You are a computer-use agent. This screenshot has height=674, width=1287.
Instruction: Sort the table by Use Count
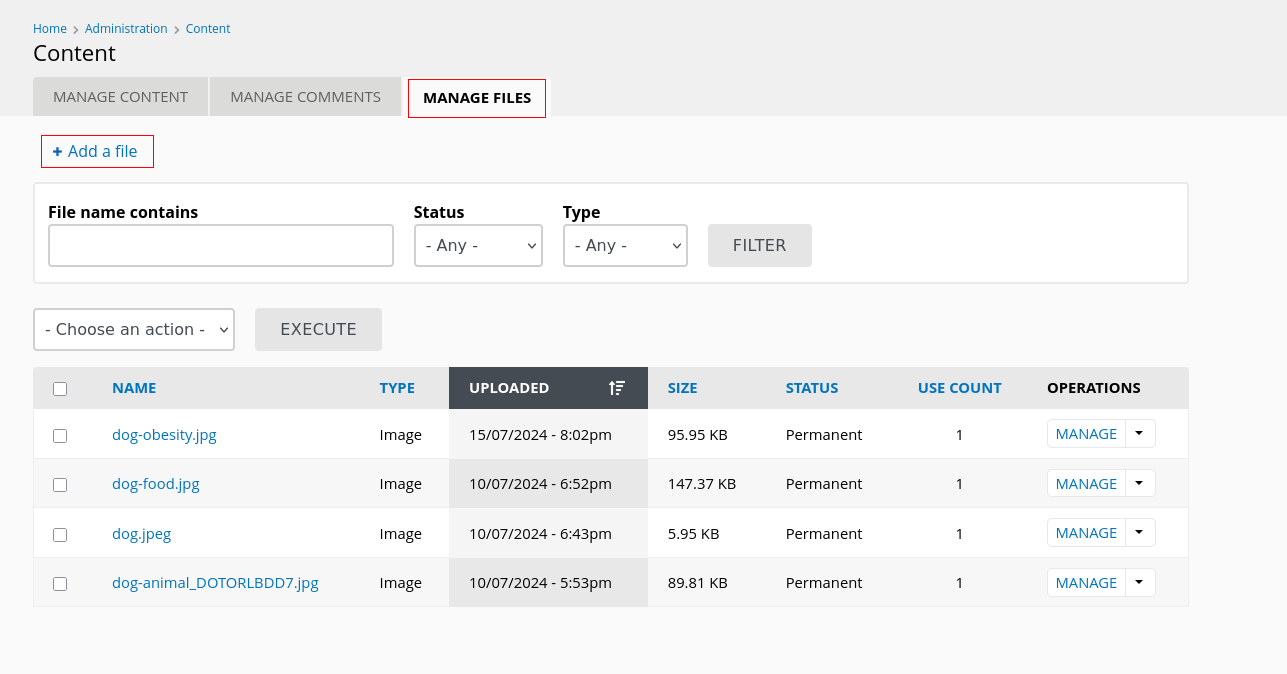coord(960,388)
